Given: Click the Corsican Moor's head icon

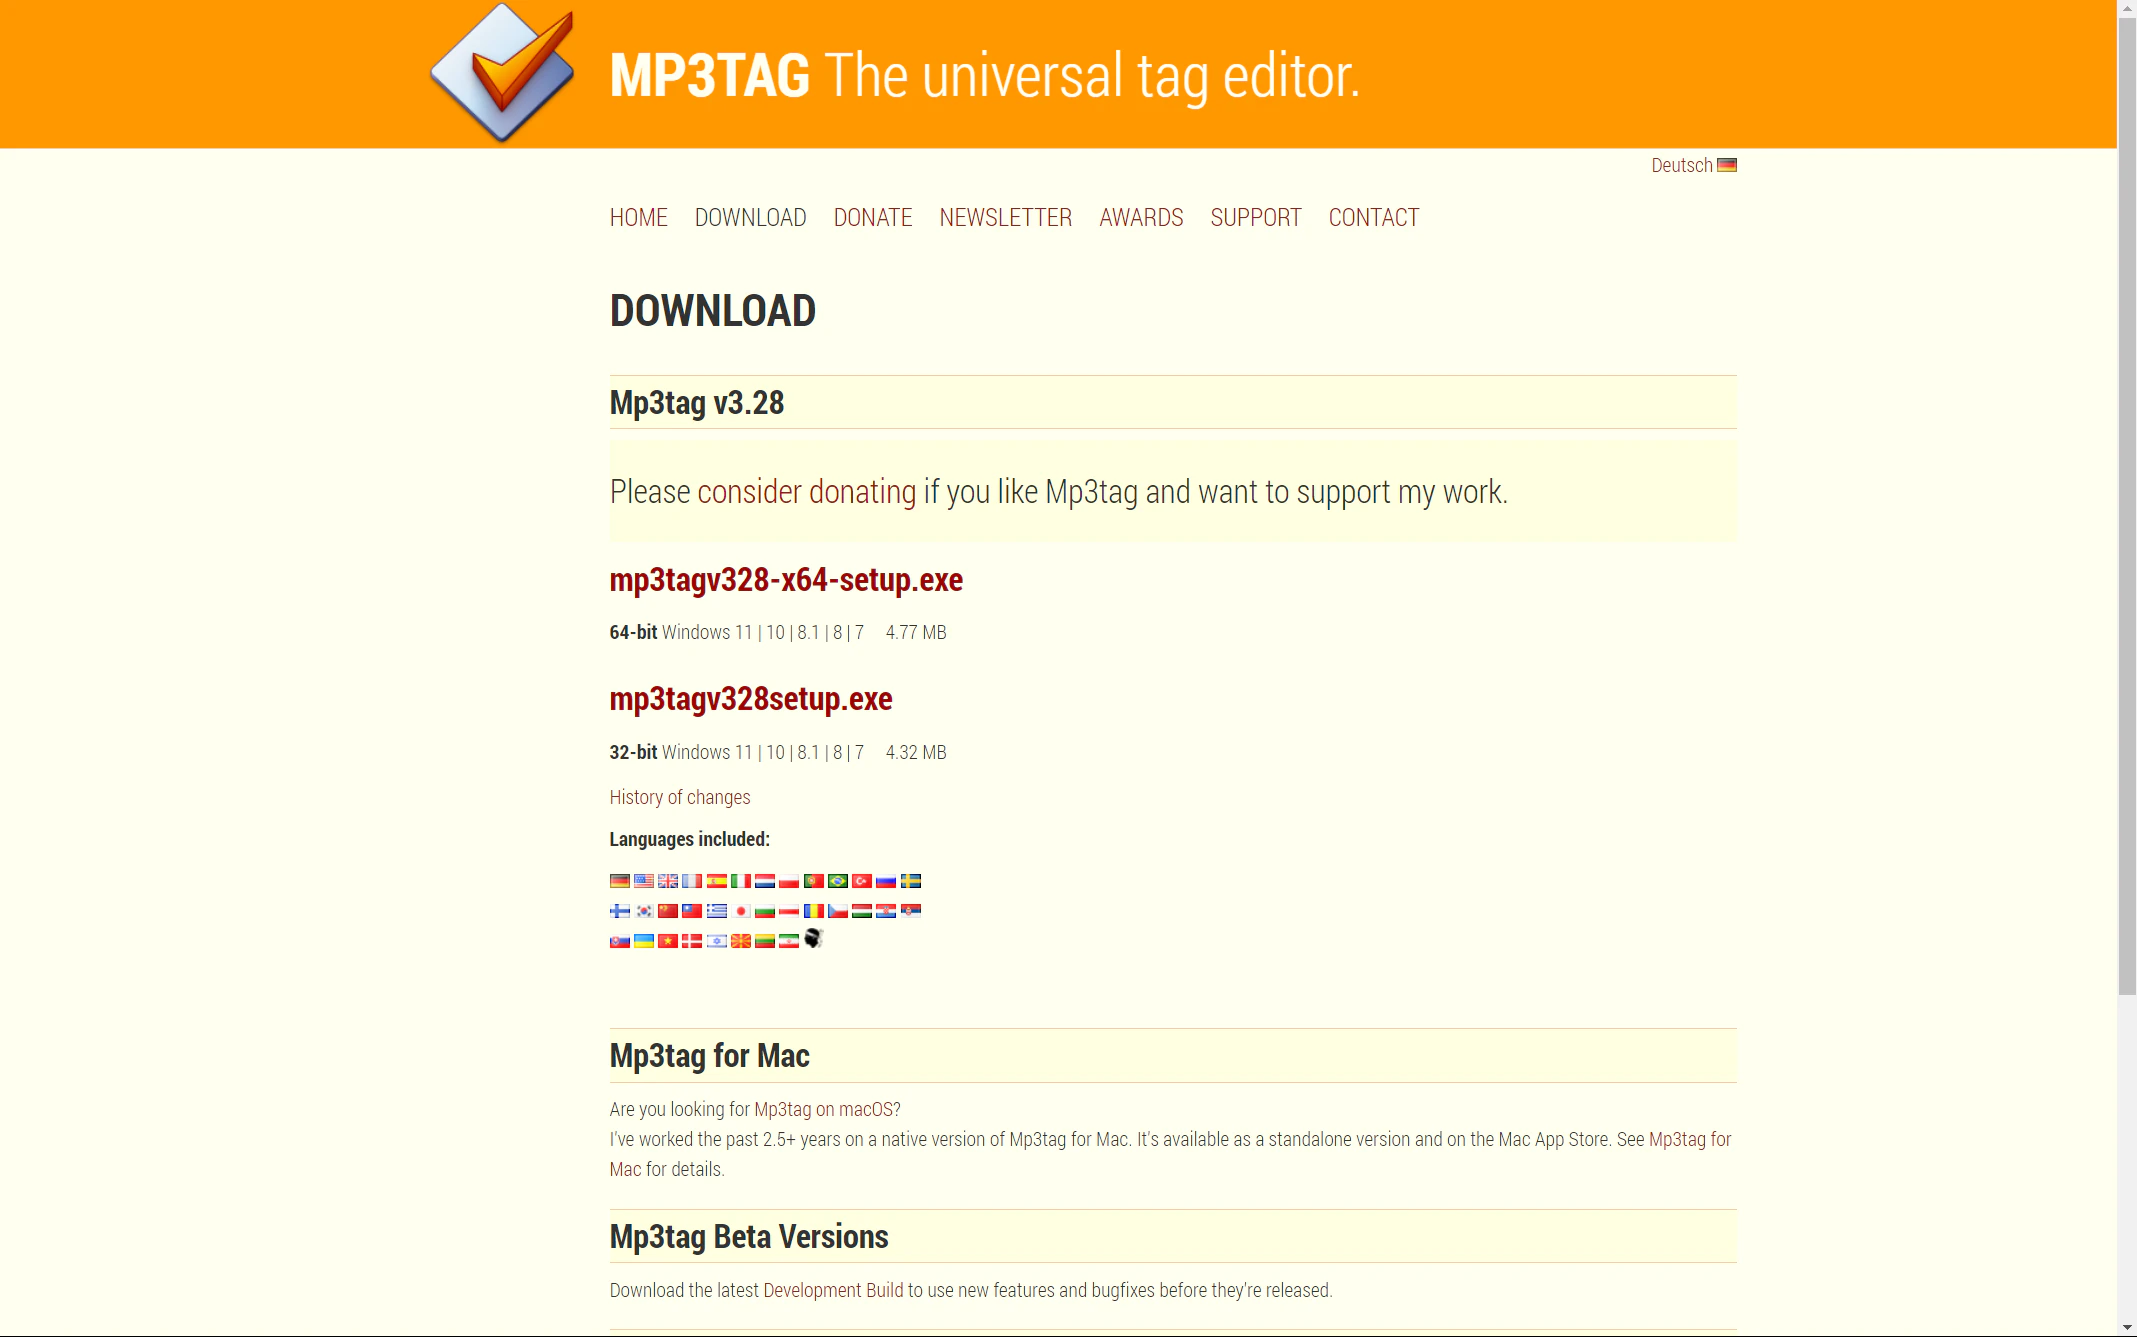Looking at the screenshot, I should click(x=814, y=938).
